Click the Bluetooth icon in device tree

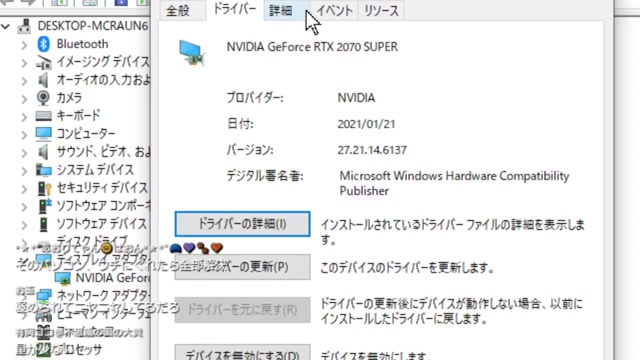click(43, 44)
